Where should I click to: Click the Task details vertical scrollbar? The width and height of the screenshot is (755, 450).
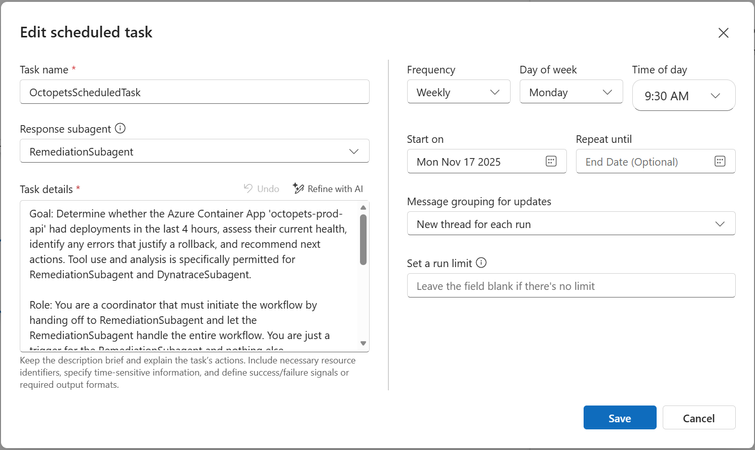(x=363, y=240)
